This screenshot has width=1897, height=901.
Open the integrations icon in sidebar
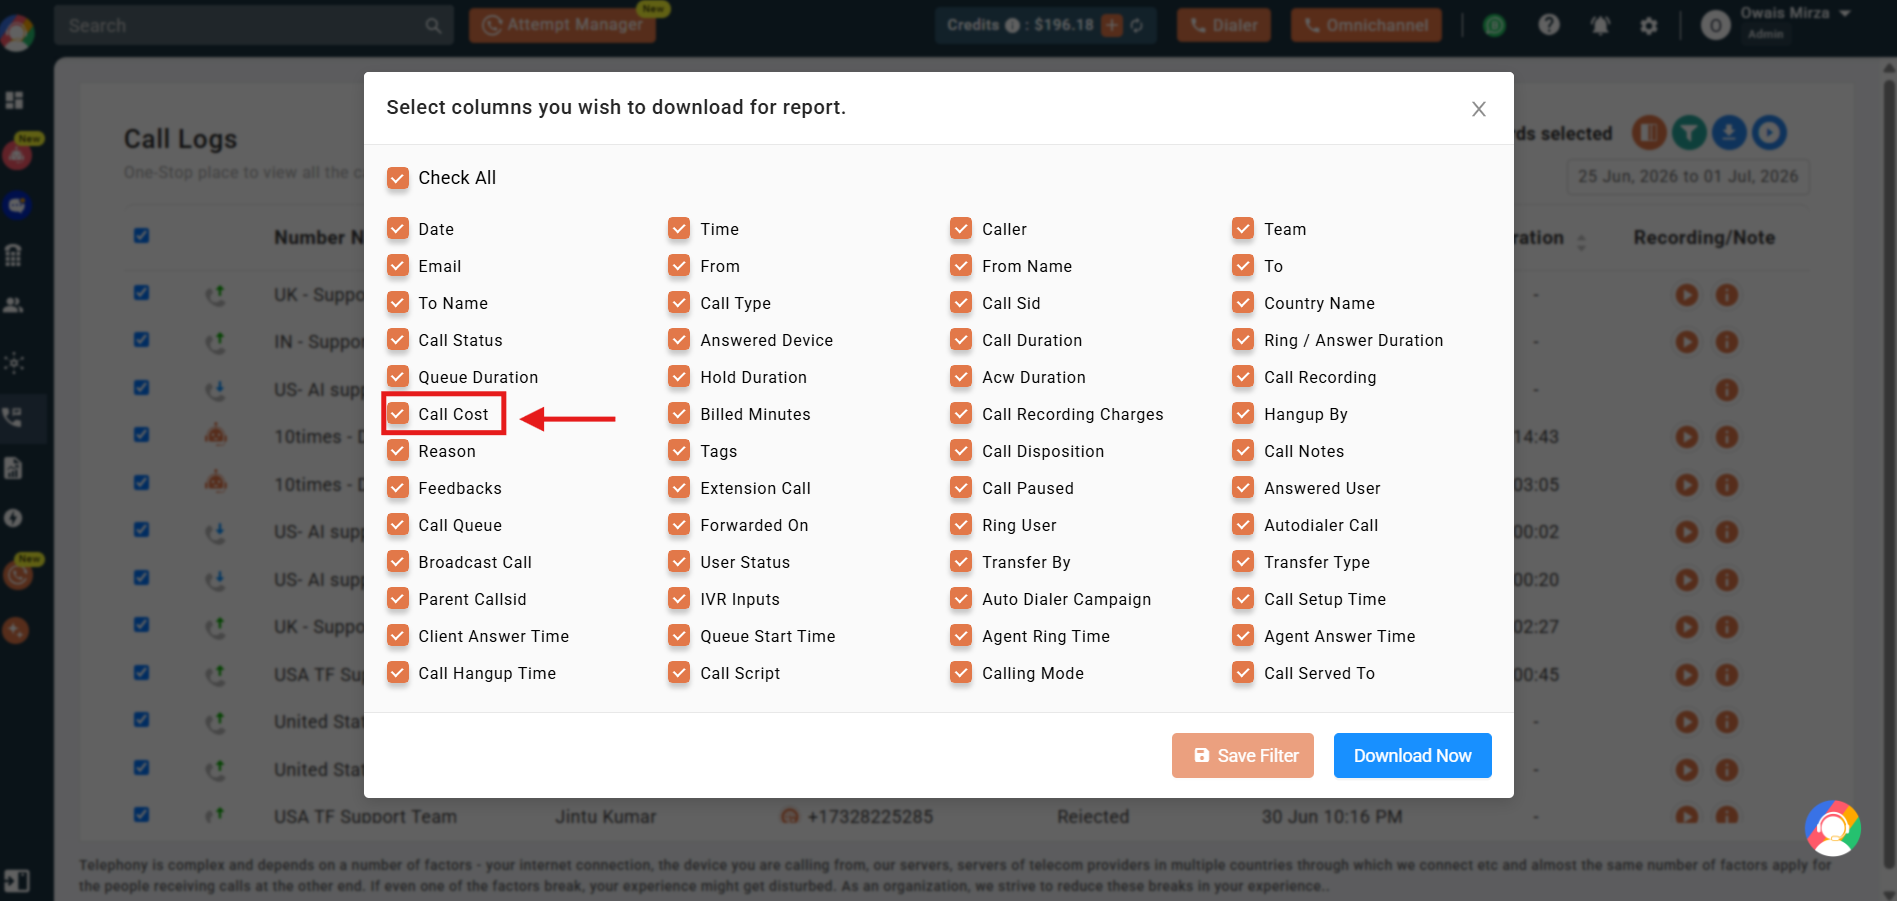(x=14, y=362)
